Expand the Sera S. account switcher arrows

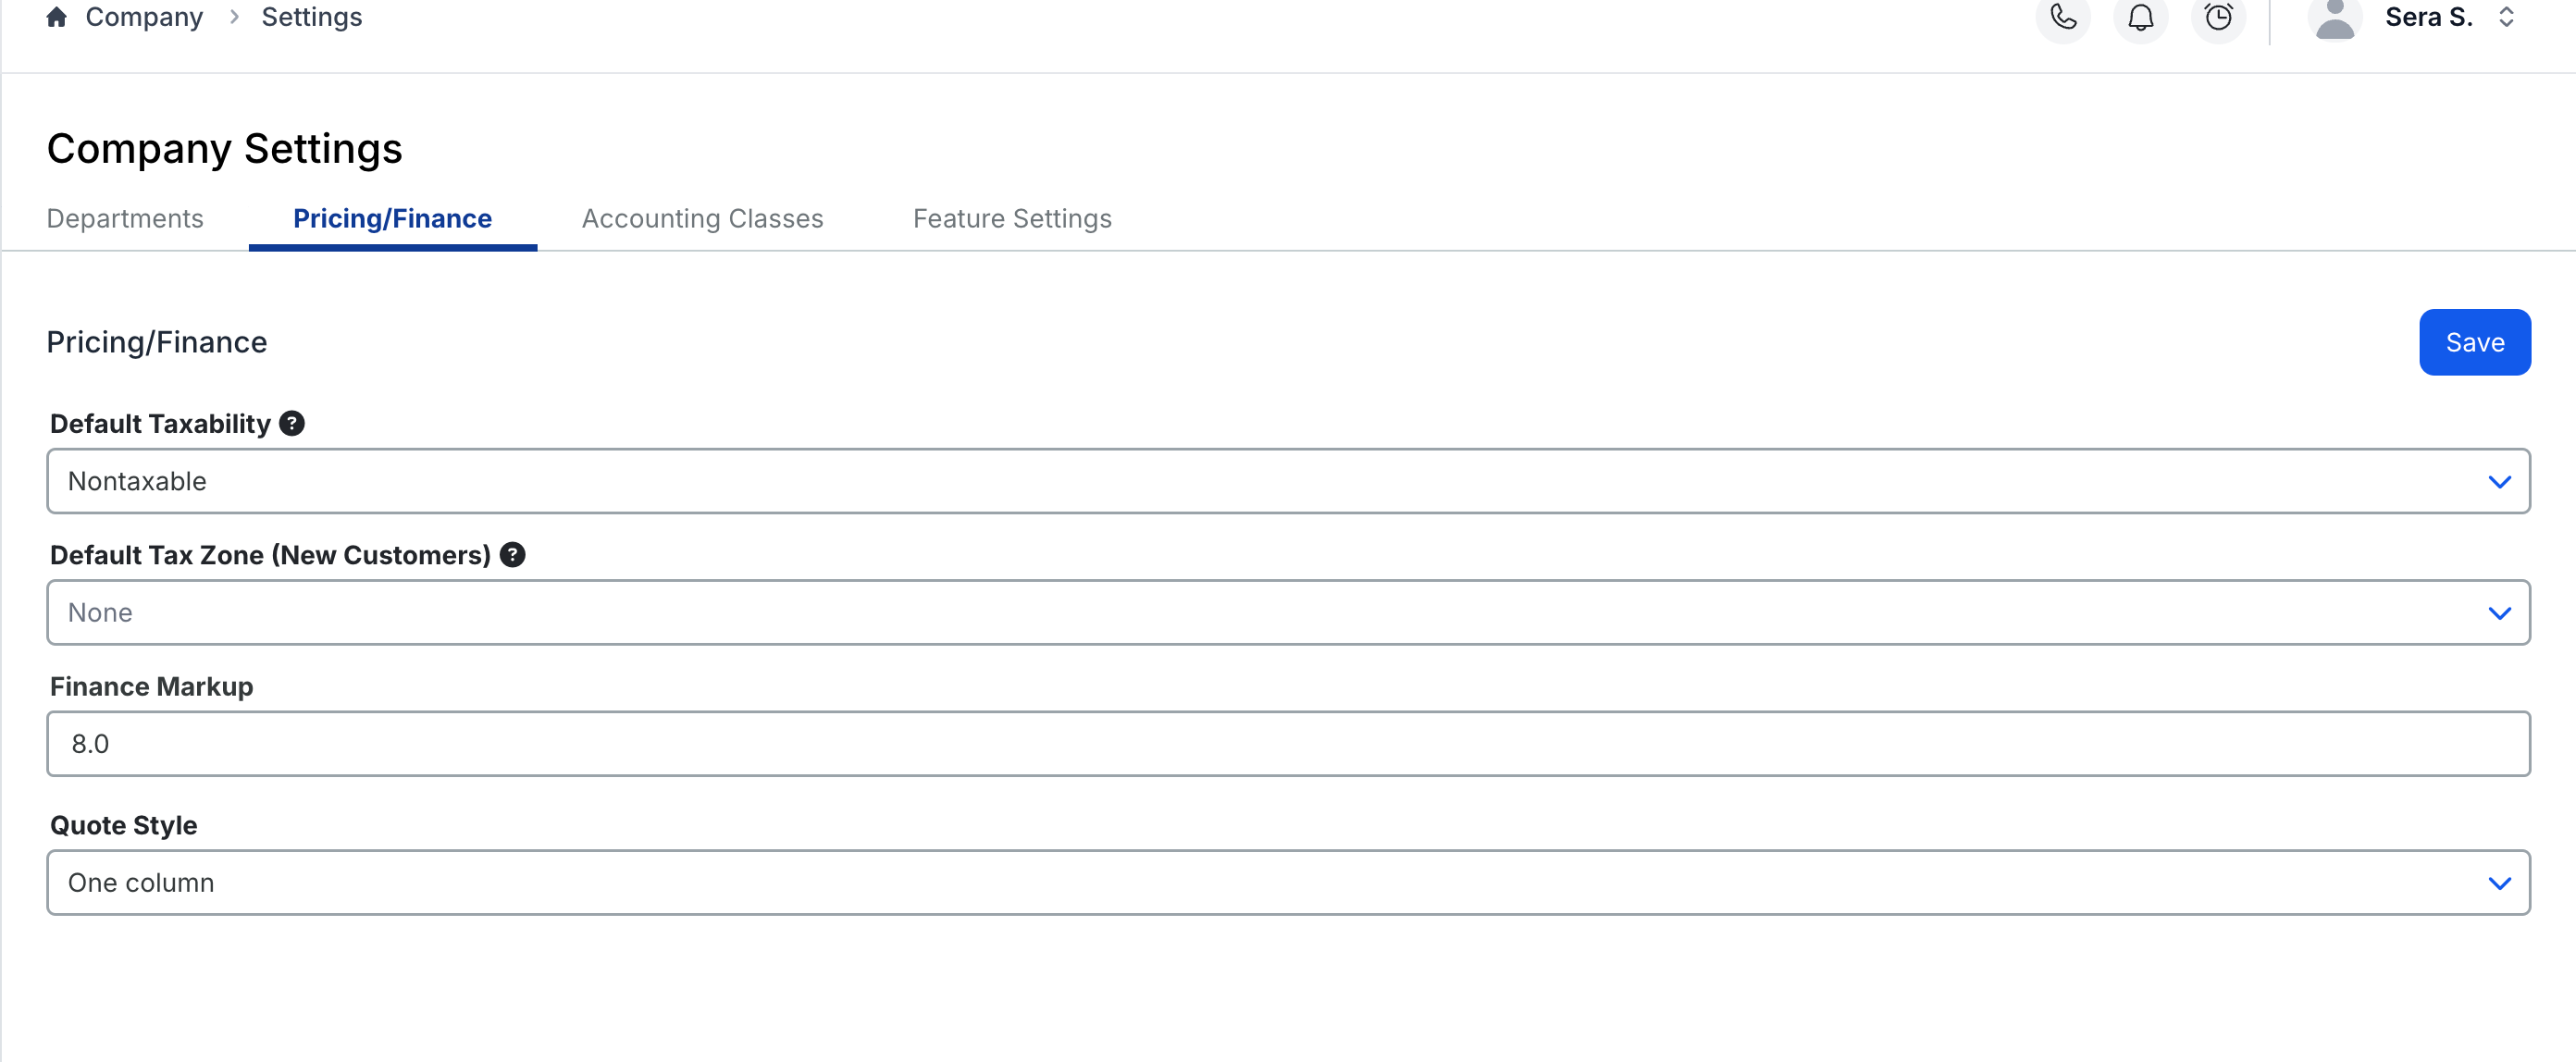tap(2506, 17)
